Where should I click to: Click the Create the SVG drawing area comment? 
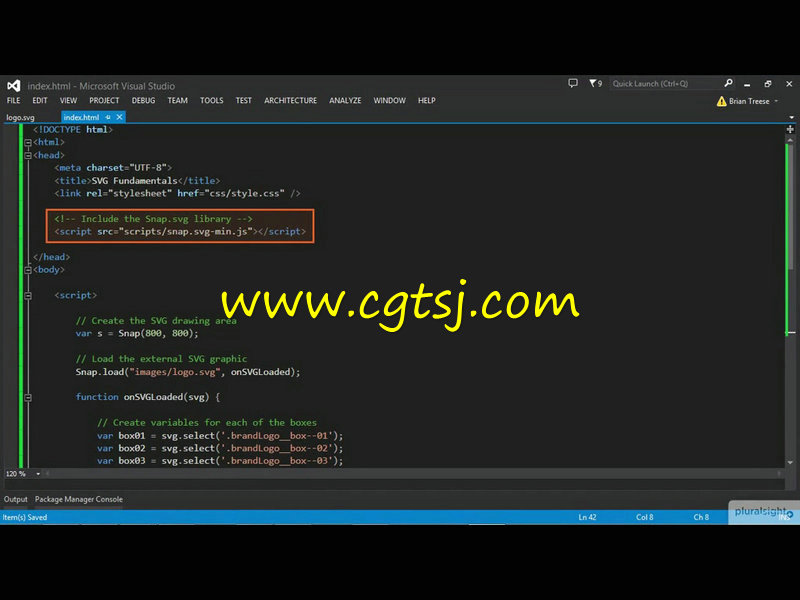tap(156, 321)
